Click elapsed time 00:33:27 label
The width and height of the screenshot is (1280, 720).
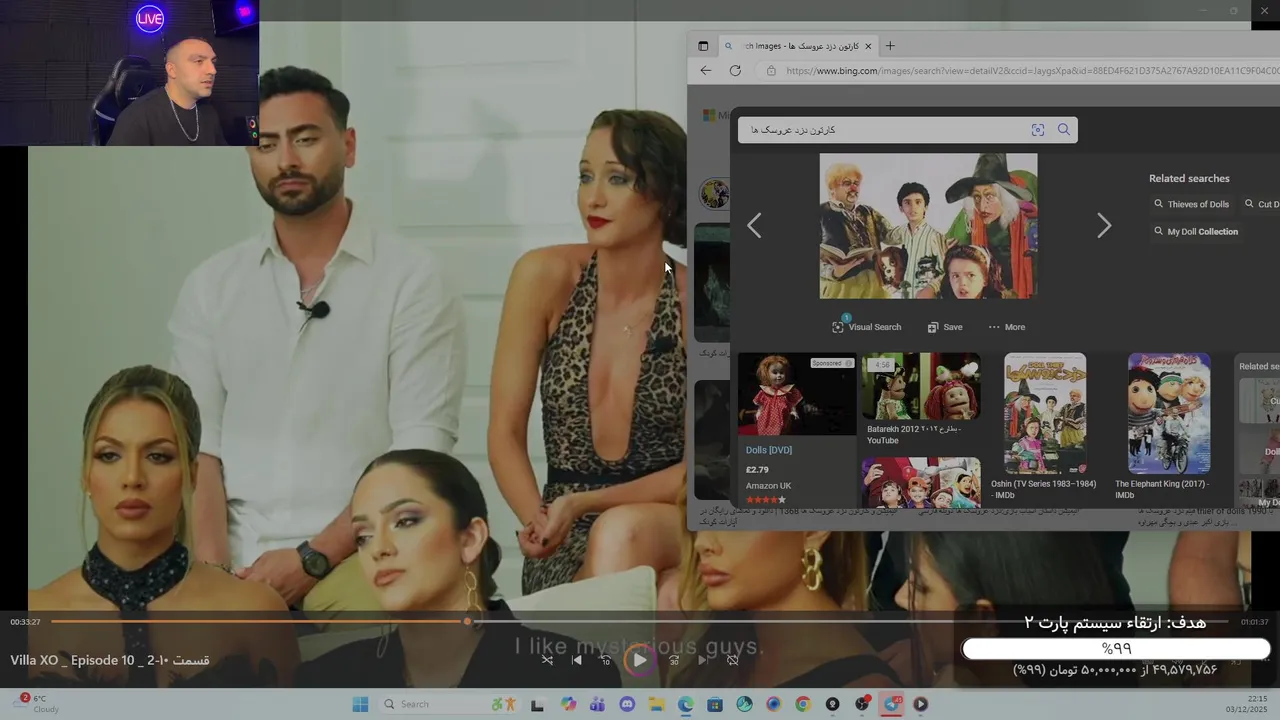coord(25,622)
